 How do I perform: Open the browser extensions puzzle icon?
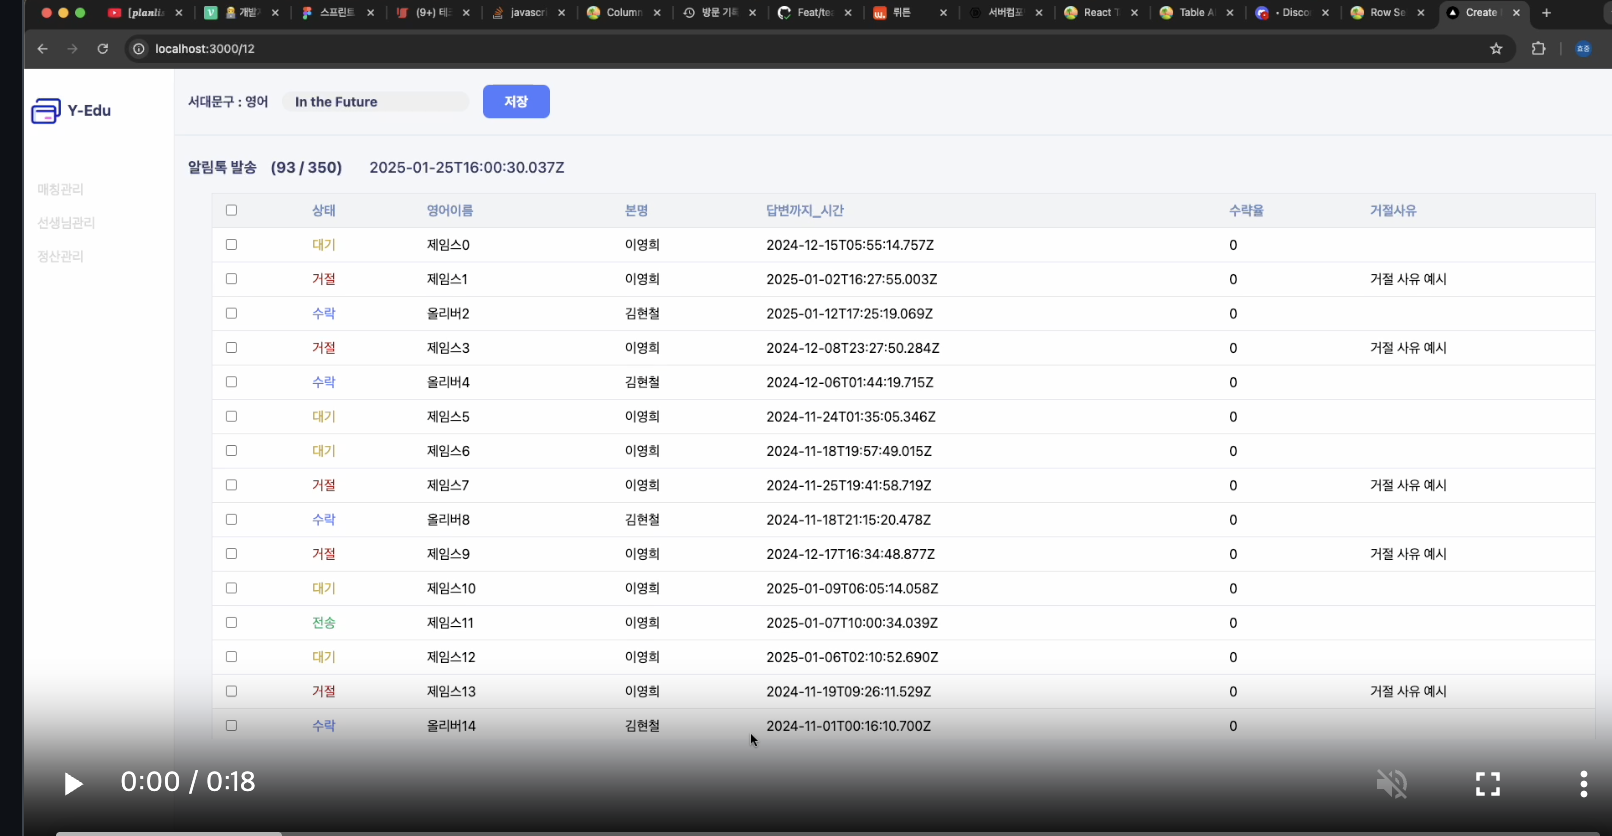[x=1538, y=48]
